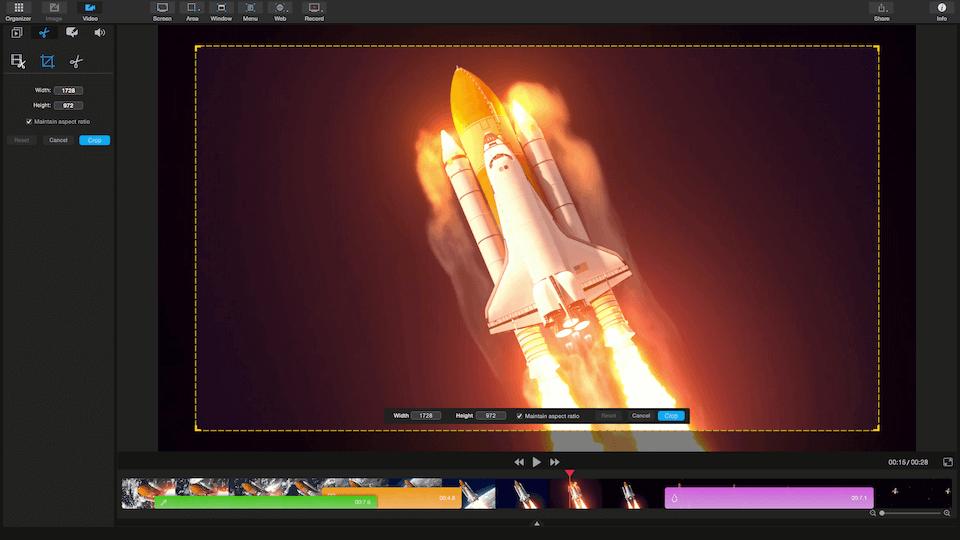This screenshot has width=960, height=540.
Task: Click the bottom-left crop corner handle
Action: pos(197,429)
